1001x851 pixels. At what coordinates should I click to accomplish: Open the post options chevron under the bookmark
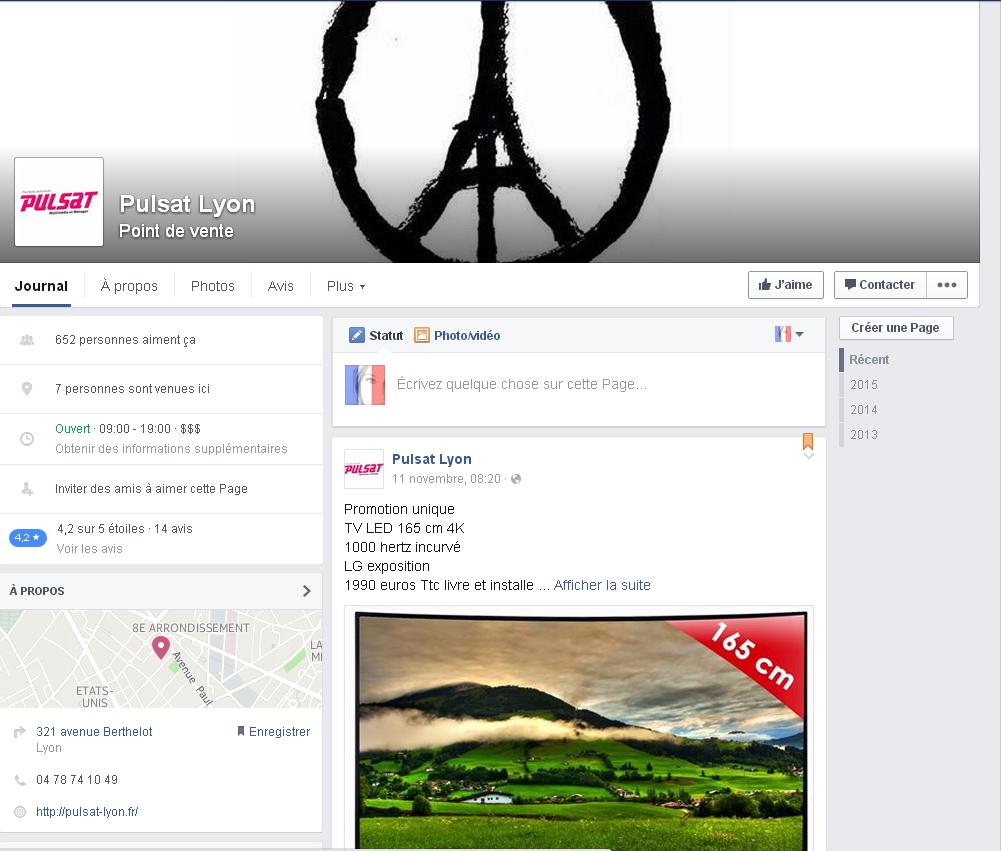(x=808, y=455)
